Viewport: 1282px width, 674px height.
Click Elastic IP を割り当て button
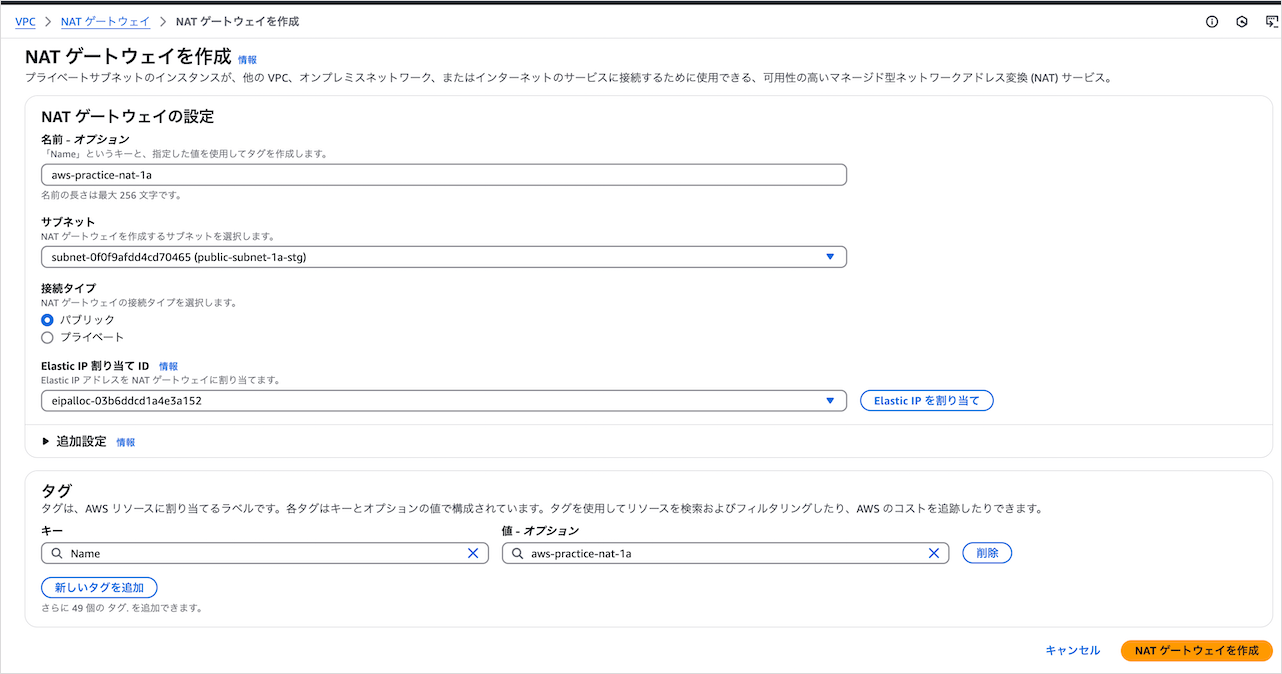(x=926, y=401)
